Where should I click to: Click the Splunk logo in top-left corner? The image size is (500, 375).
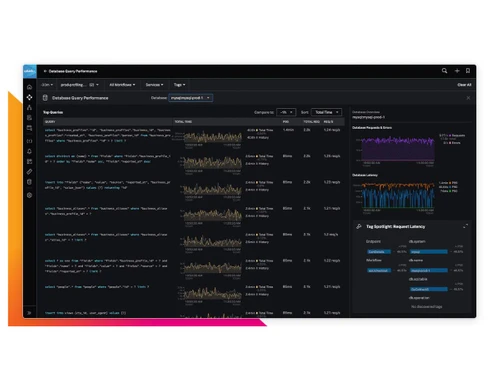pyautogui.click(x=30, y=71)
